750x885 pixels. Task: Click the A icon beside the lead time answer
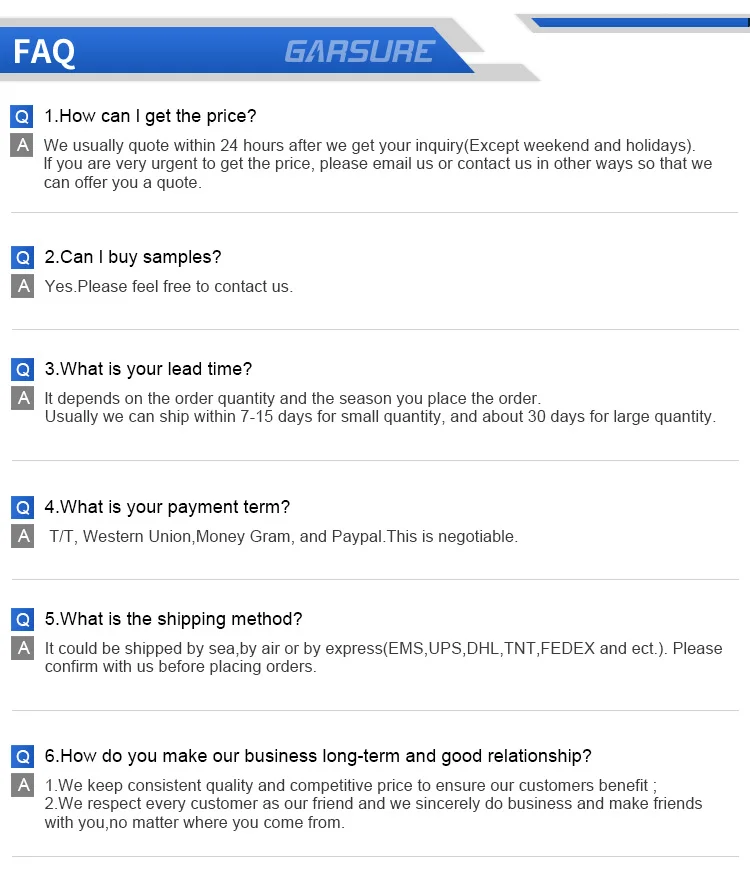23,398
